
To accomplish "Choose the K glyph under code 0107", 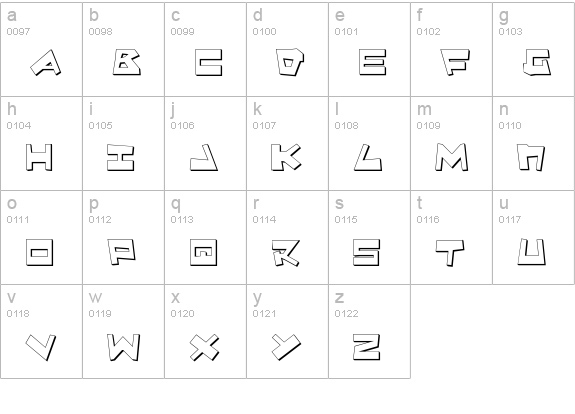I will click(286, 157).
